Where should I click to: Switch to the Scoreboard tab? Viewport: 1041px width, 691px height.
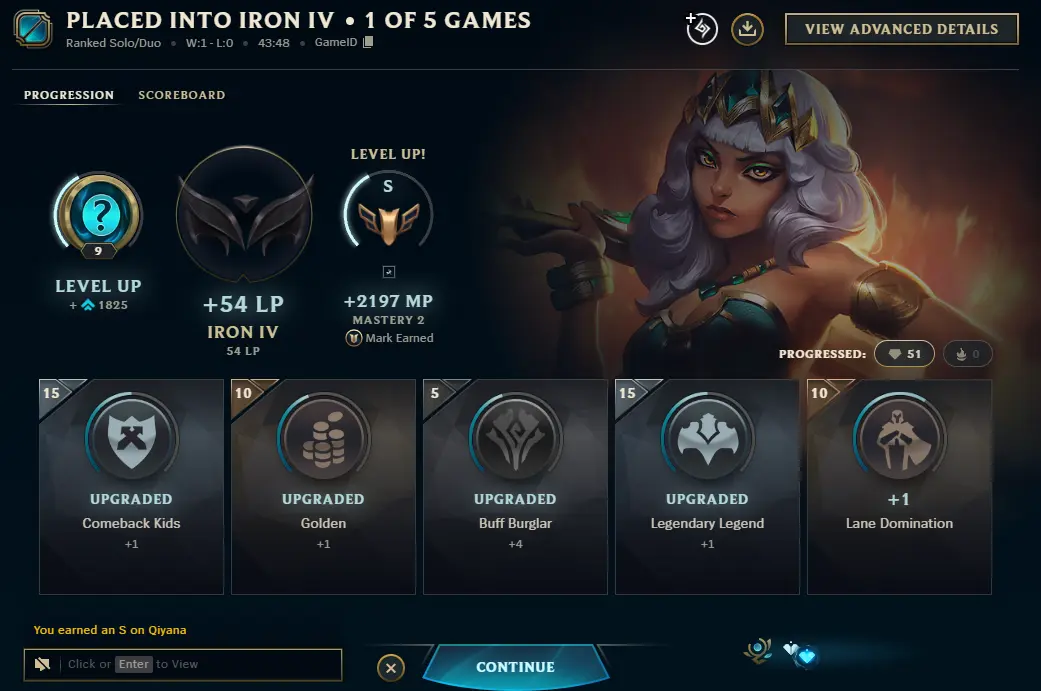[x=182, y=95]
